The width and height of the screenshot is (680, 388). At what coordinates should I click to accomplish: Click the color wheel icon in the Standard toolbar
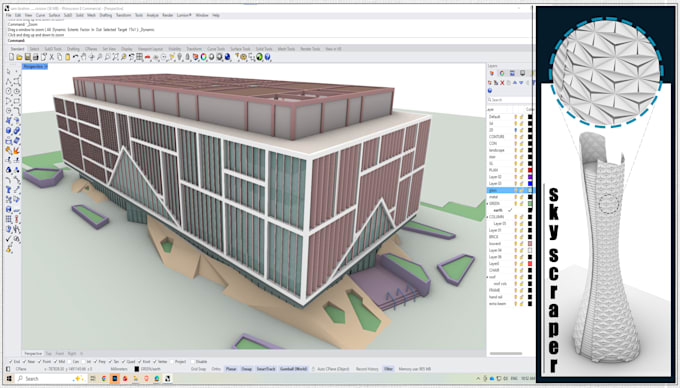point(203,57)
